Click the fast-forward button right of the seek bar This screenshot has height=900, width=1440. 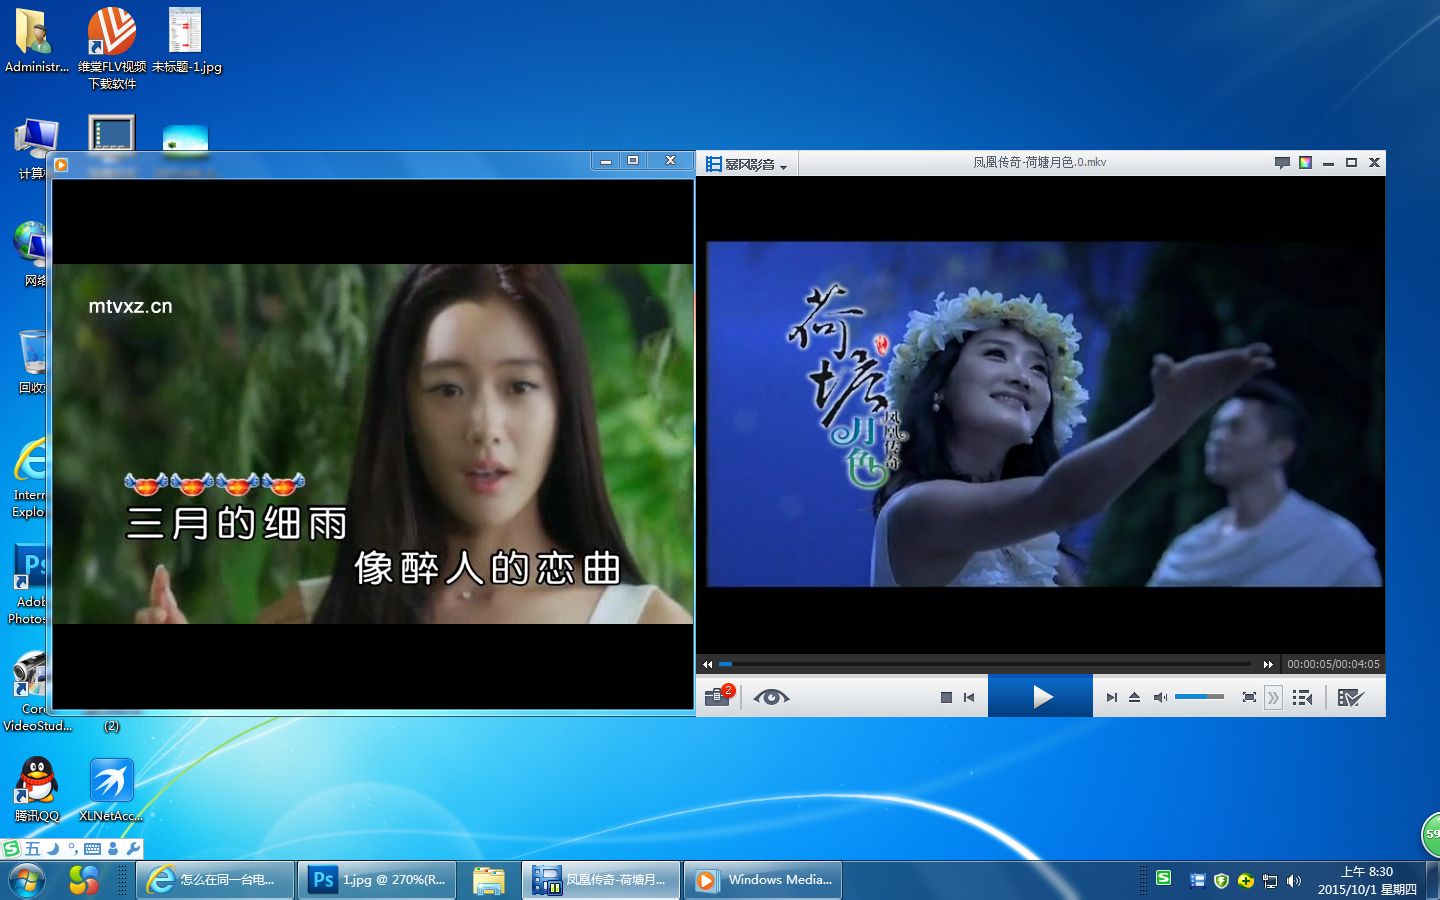1268,664
